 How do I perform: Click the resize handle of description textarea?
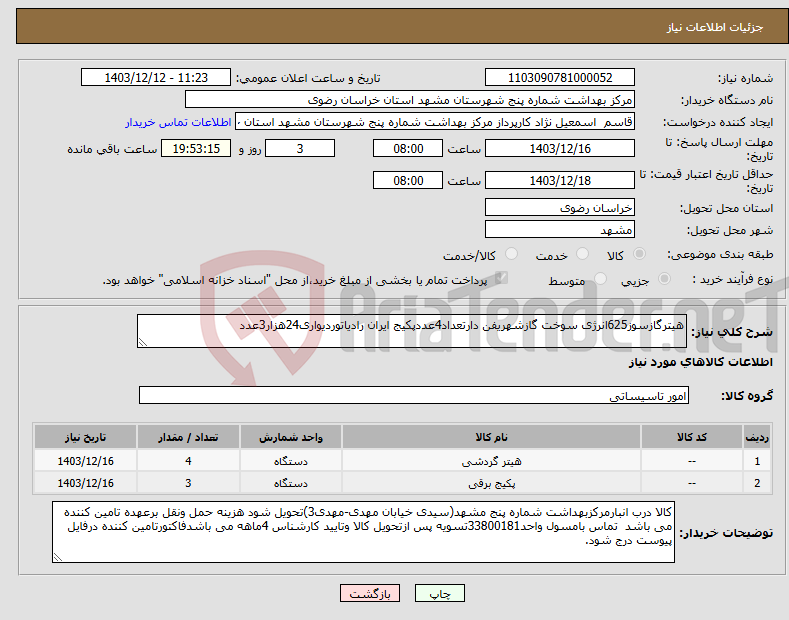[142, 343]
